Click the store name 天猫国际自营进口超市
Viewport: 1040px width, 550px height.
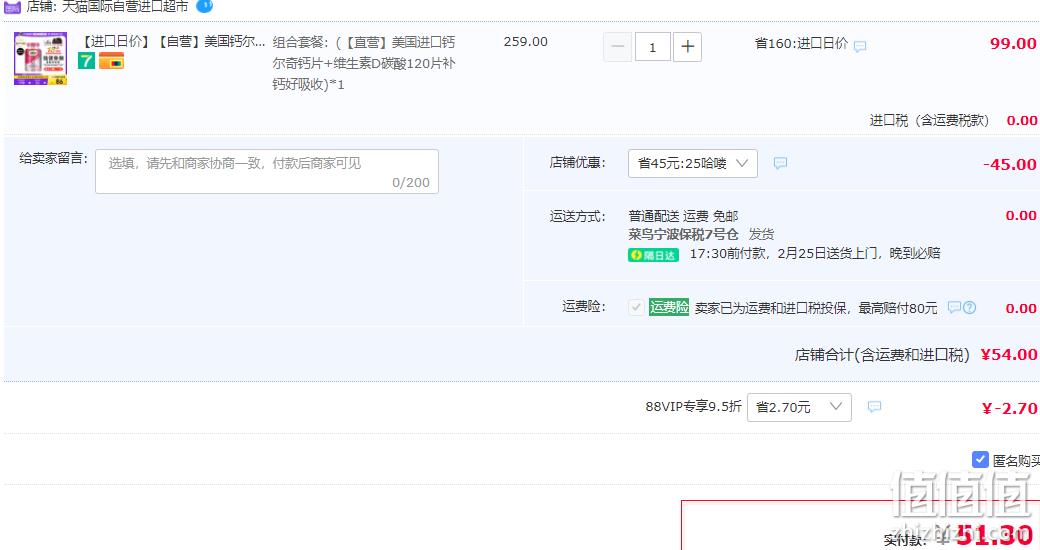point(125,7)
